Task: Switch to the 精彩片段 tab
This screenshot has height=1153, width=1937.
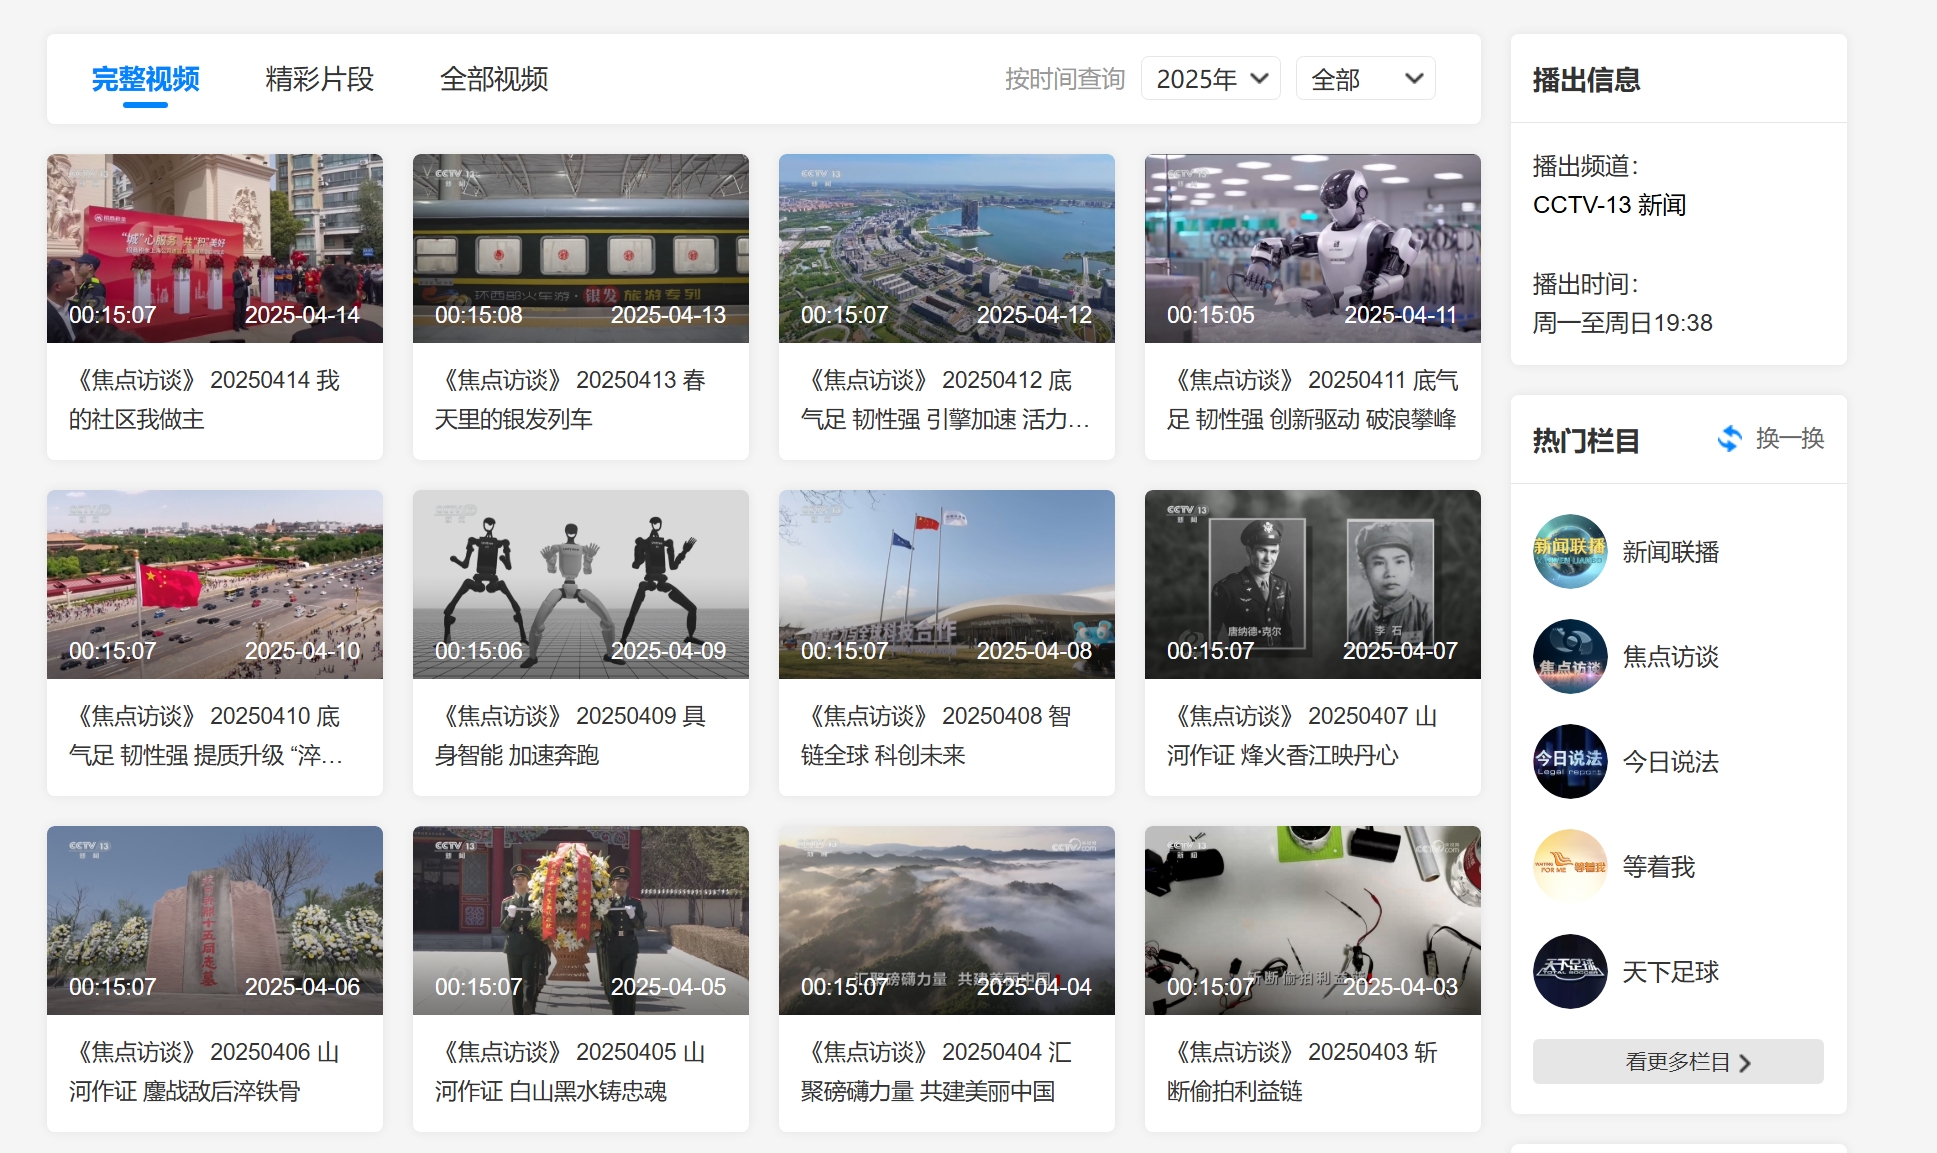Action: 319,79
